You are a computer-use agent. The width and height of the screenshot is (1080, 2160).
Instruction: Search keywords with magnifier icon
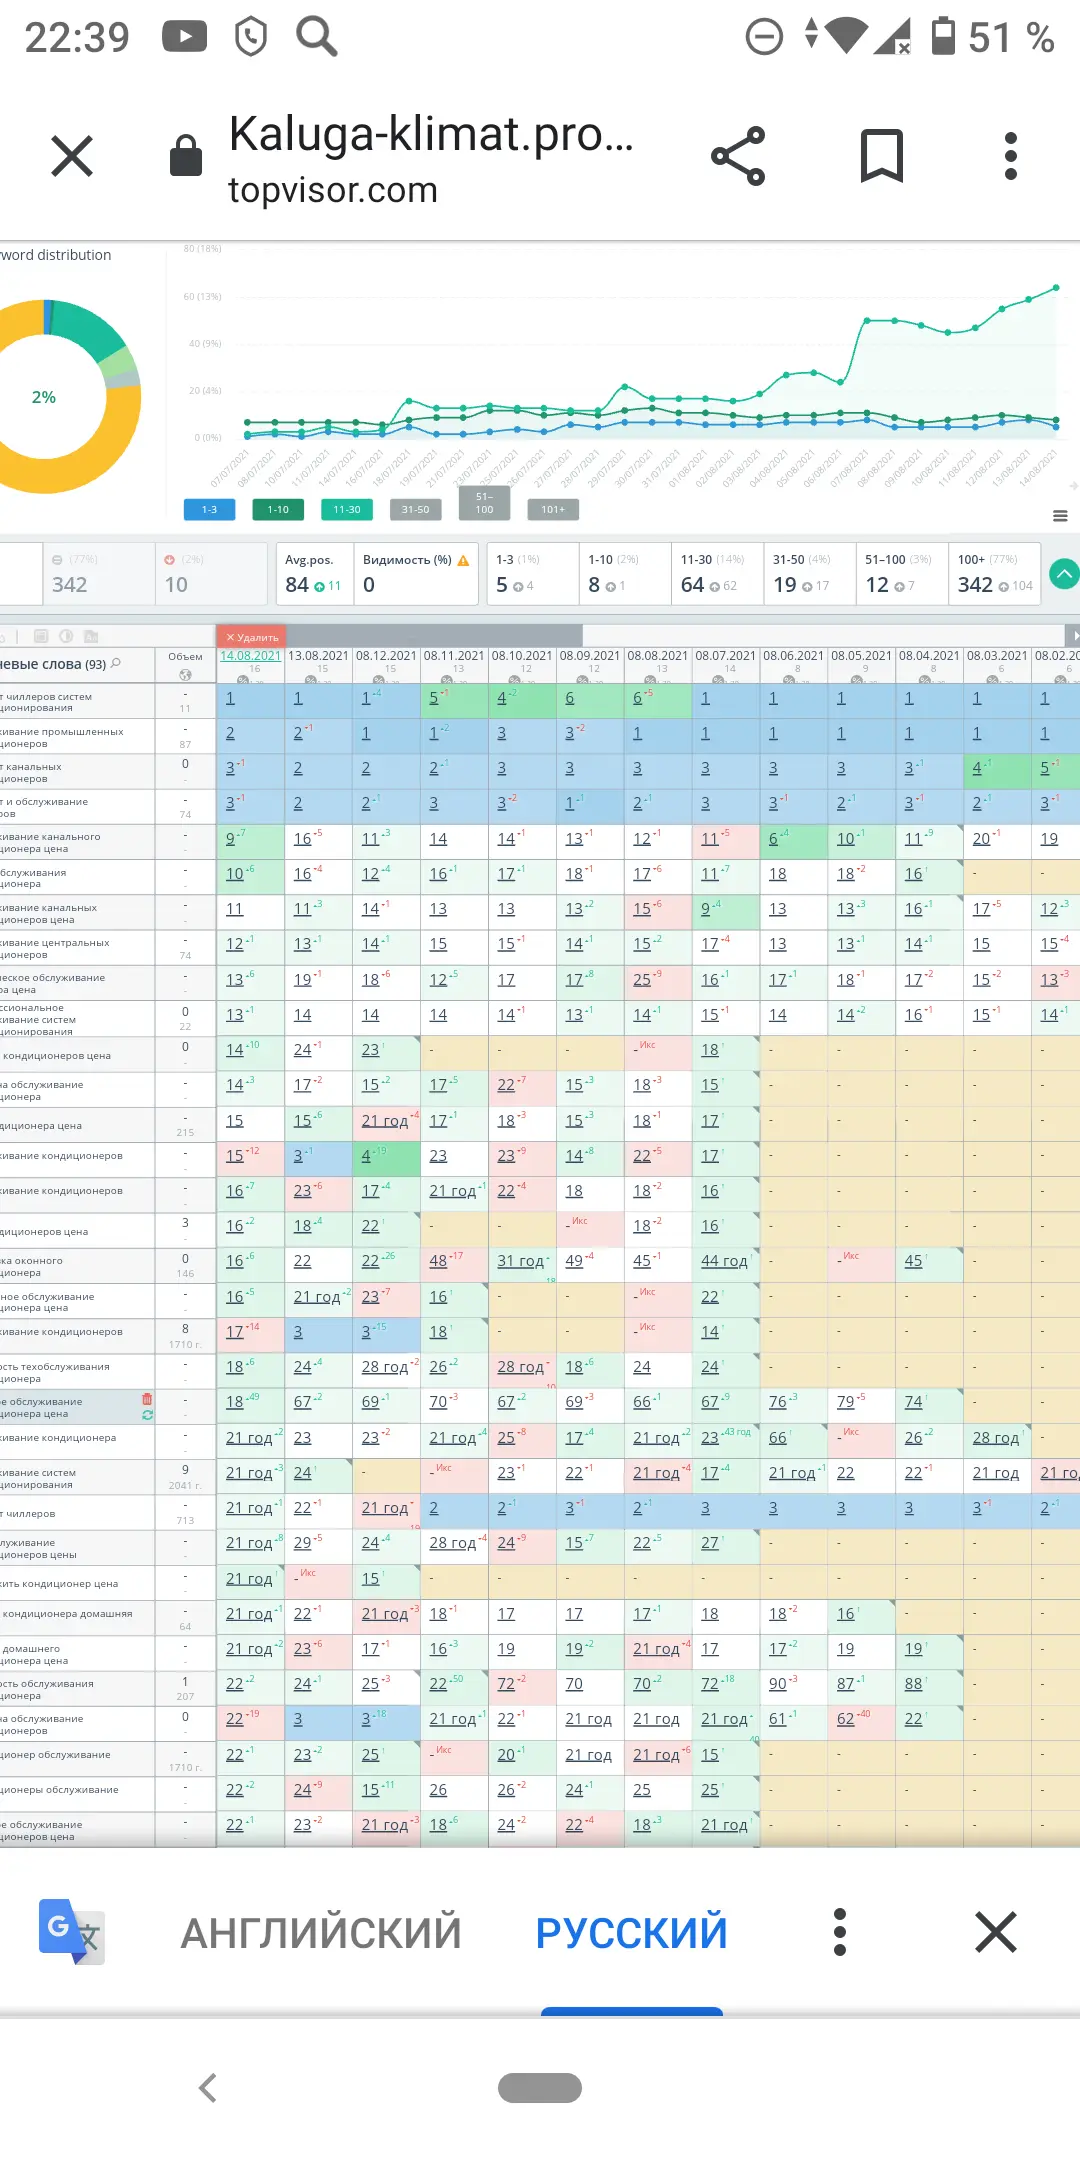click(x=116, y=663)
